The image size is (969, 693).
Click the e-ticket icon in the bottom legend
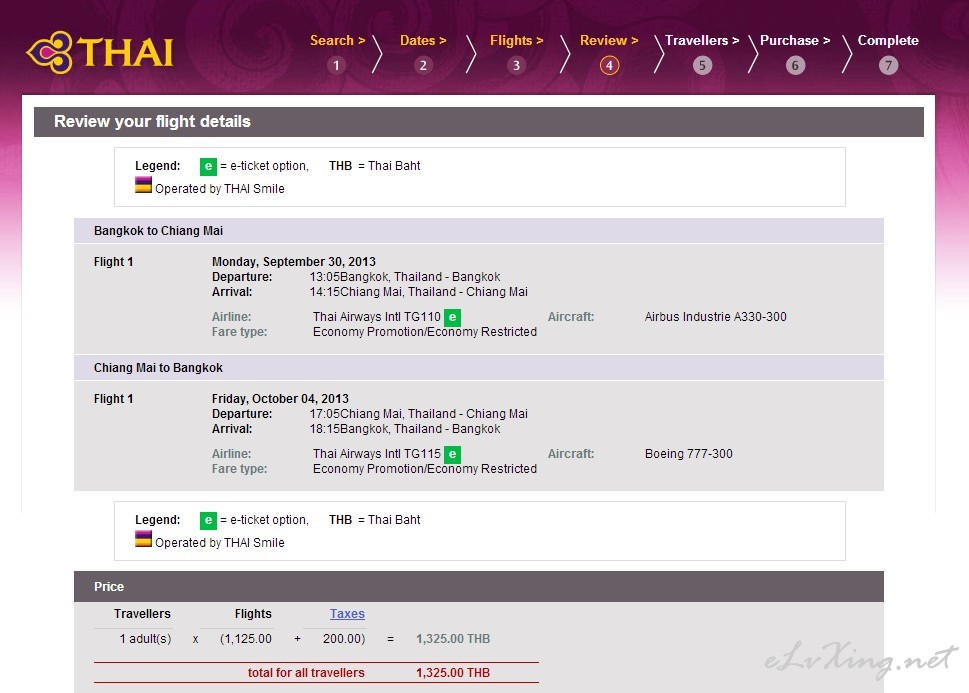[x=208, y=521]
